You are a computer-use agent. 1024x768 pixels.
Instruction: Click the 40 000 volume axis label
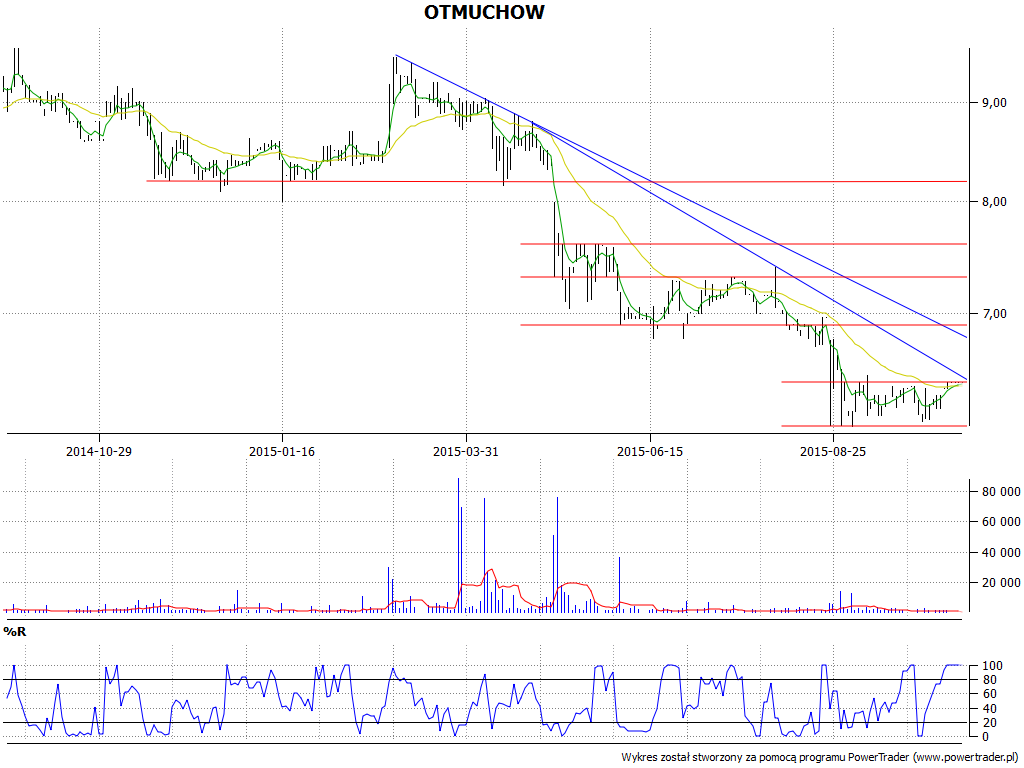(x=999, y=552)
